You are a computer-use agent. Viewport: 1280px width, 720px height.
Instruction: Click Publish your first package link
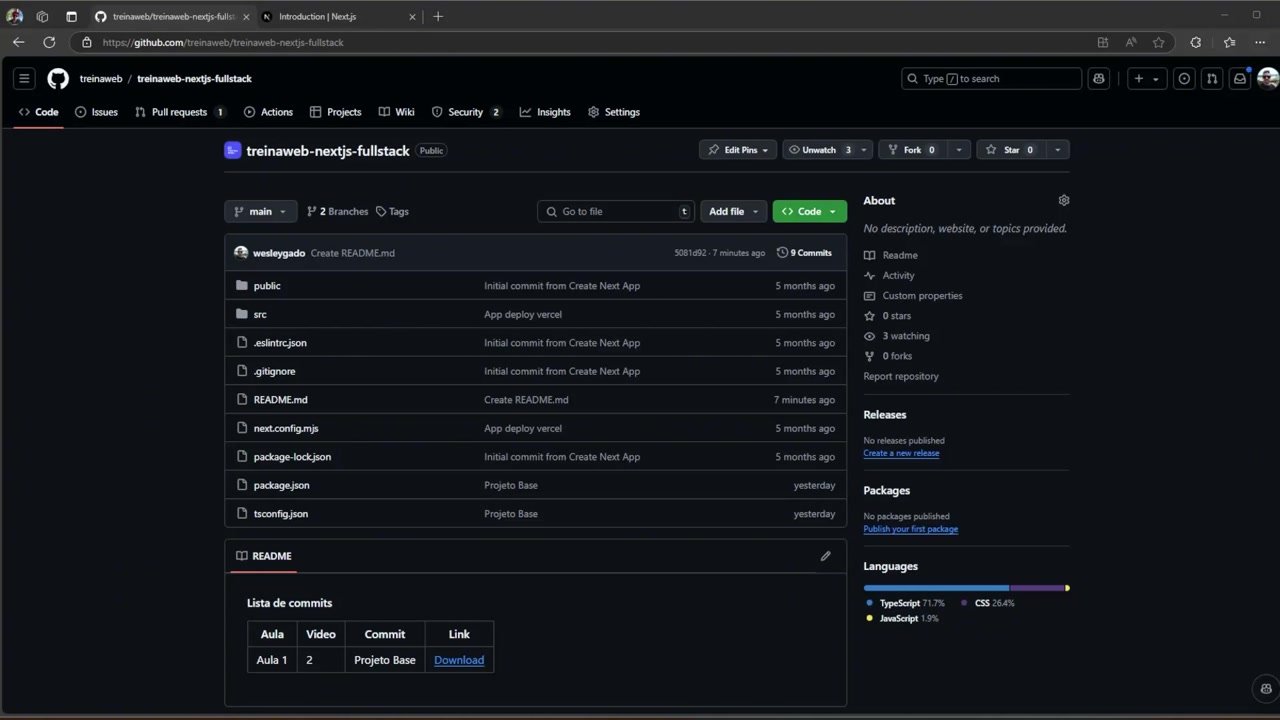coord(910,529)
